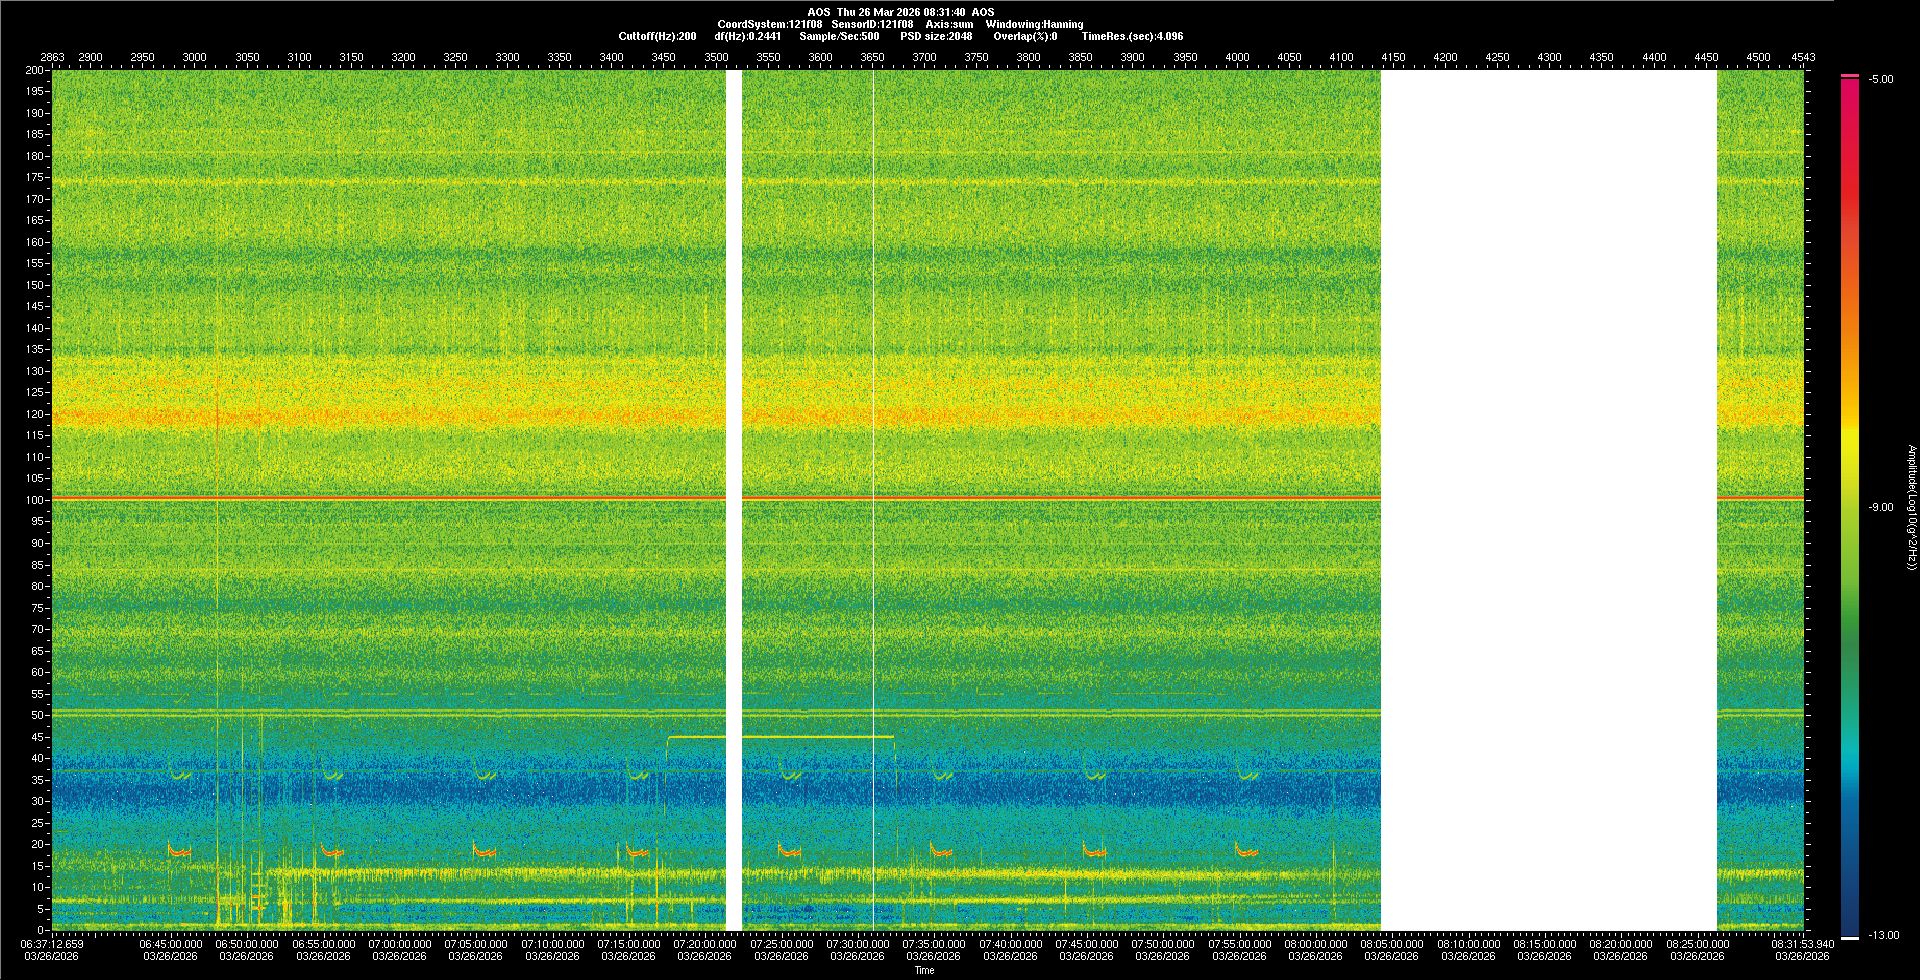Click the -5.00 colorbar maximum label
Screen dimensions: 1920x980
click(x=1880, y=80)
